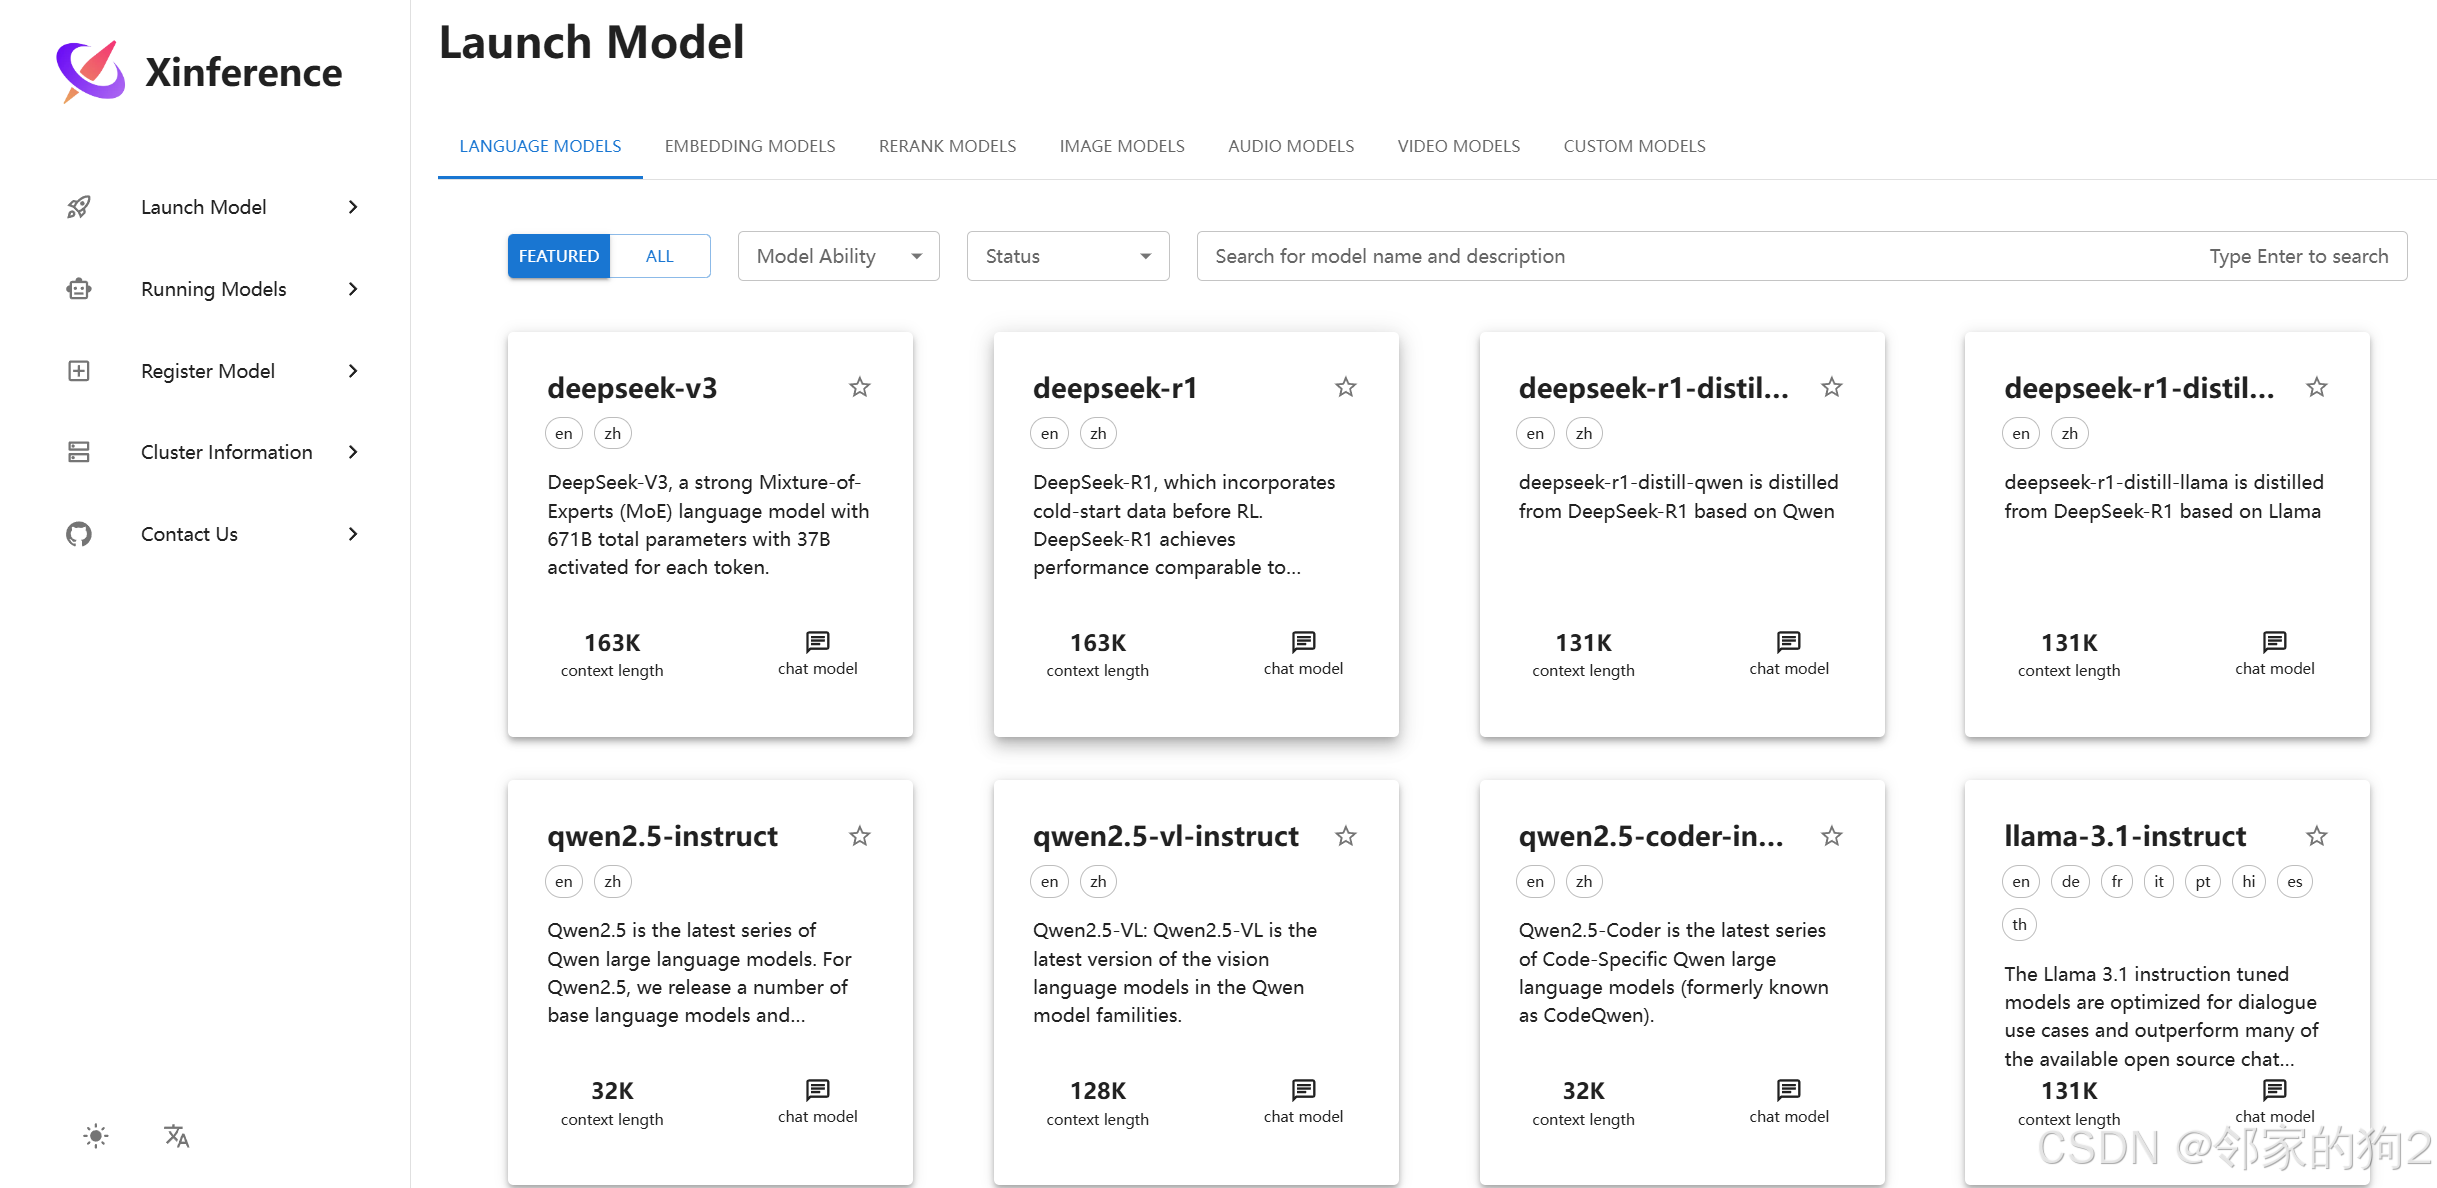Click the 32K context length on qwen2.5-coder
The height and width of the screenshot is (1188, 2437).
pos(1584,1091)
